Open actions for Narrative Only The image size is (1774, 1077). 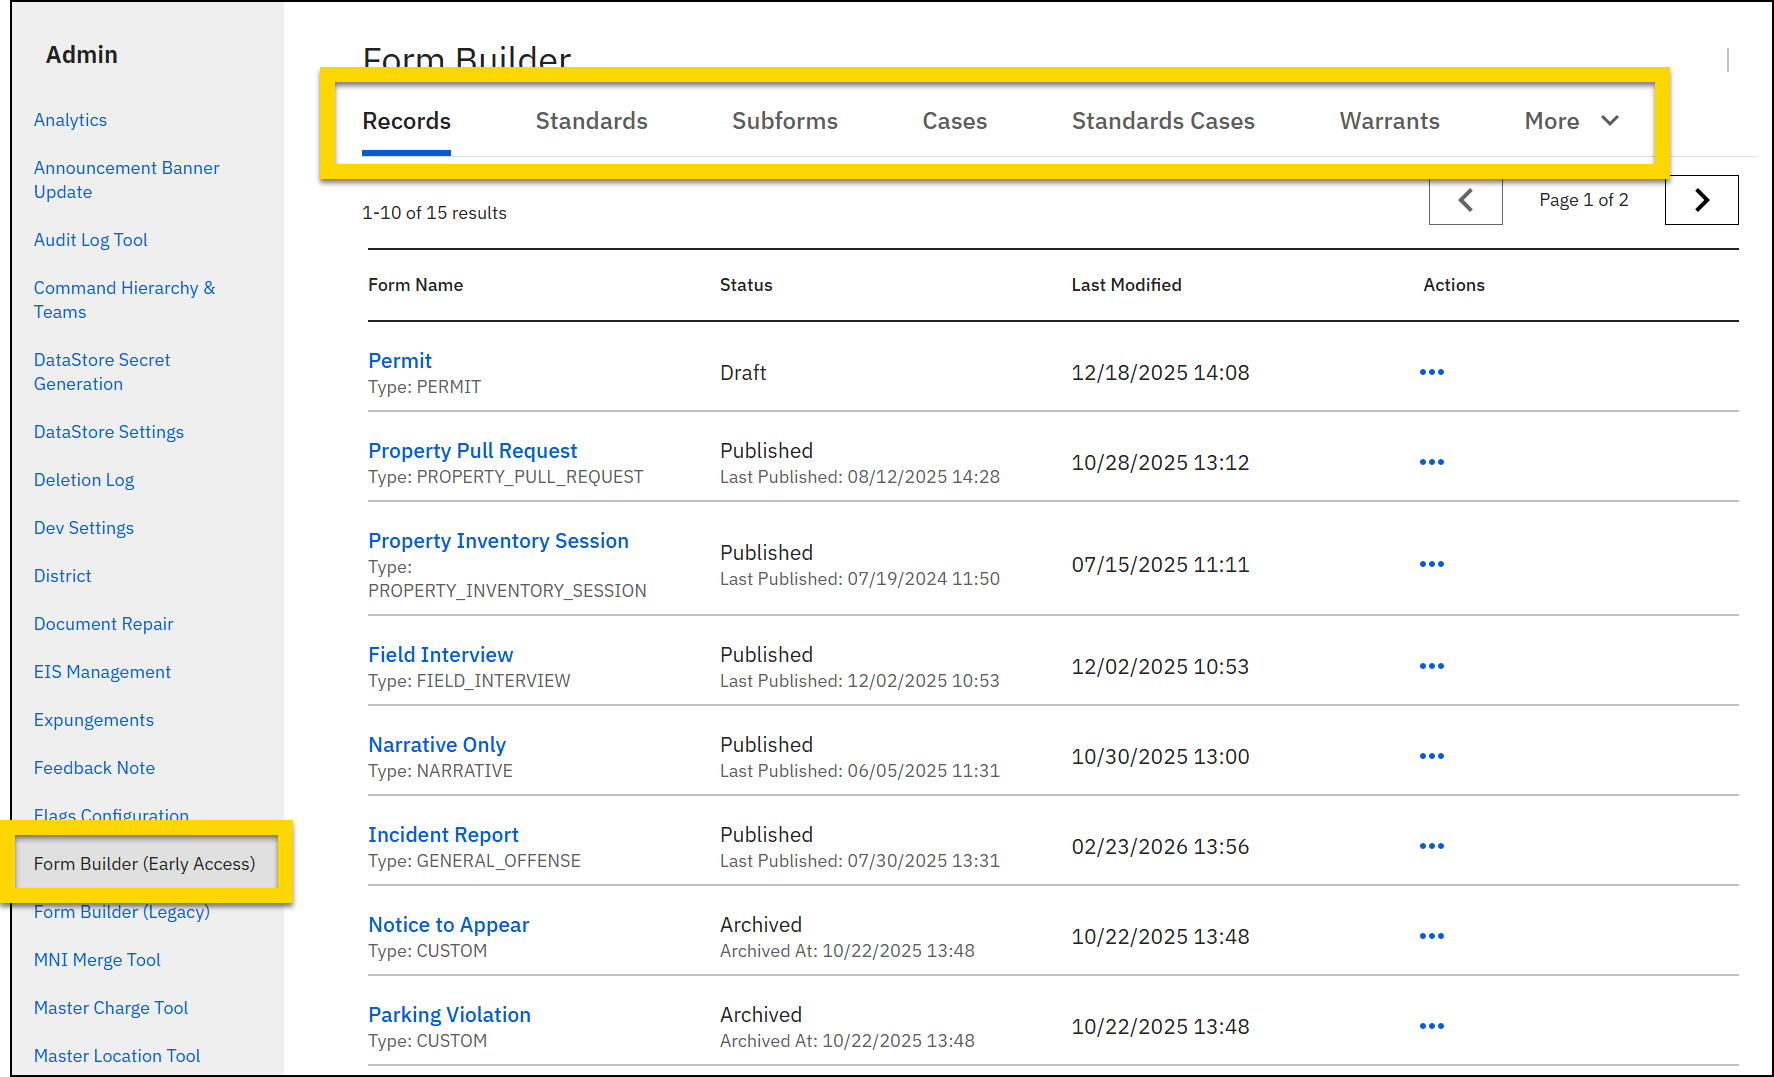[1431, 756]
